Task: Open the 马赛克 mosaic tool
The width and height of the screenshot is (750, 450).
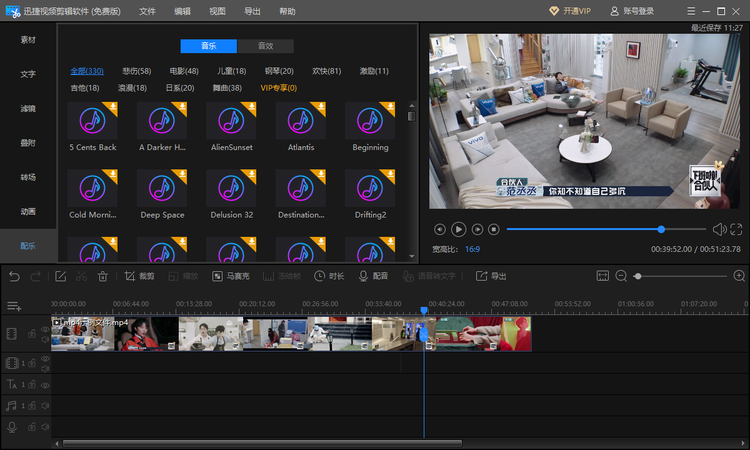Action: click(229, 276)
